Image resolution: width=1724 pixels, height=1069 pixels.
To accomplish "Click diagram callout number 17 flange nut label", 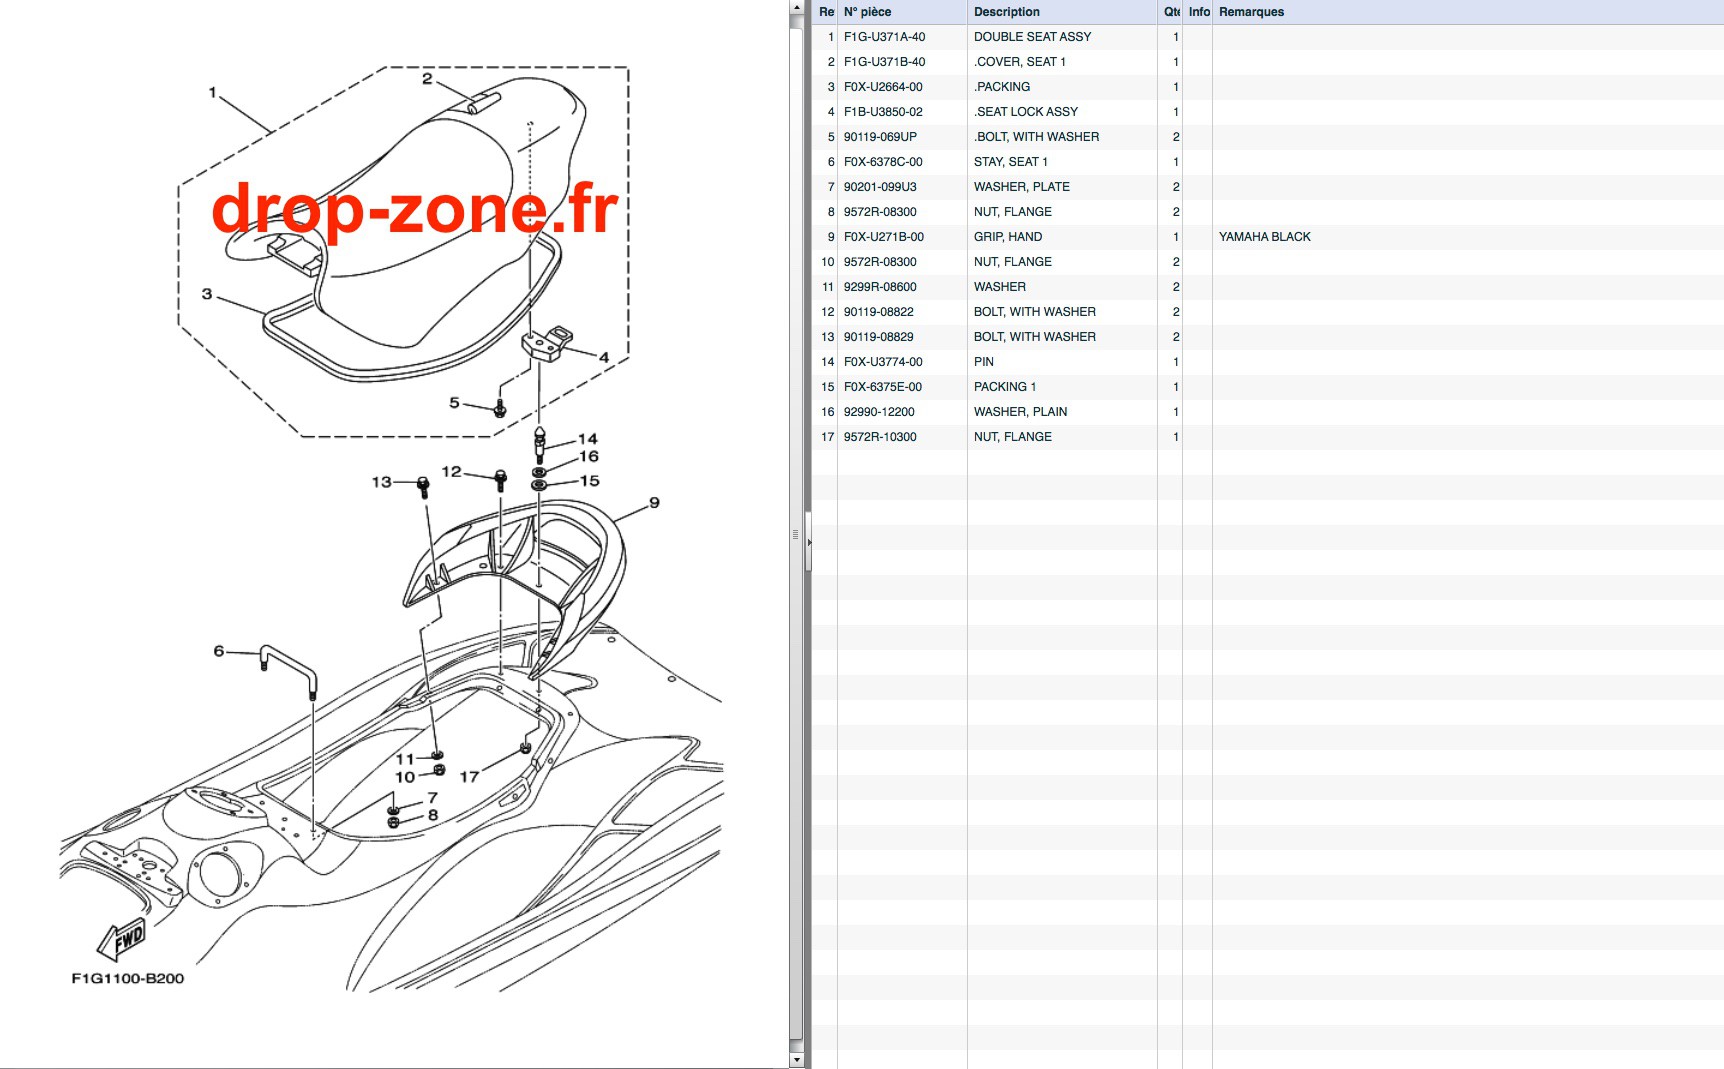I will pyautogui.click(x=469, y=777).
